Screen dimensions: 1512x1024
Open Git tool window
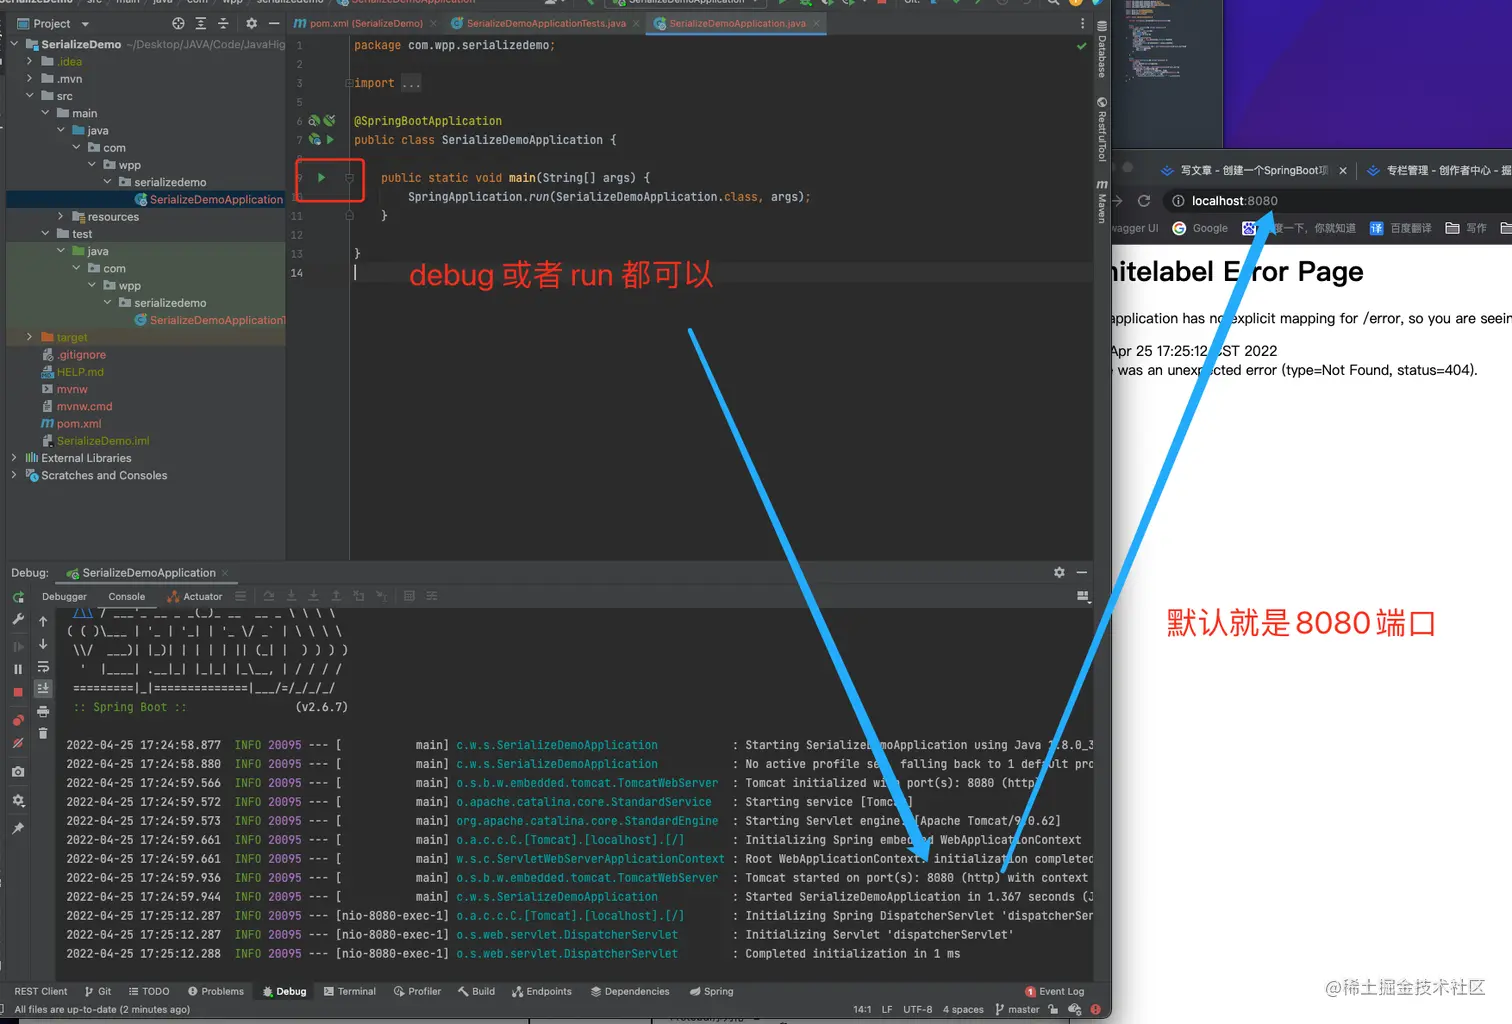coord(97,991)
